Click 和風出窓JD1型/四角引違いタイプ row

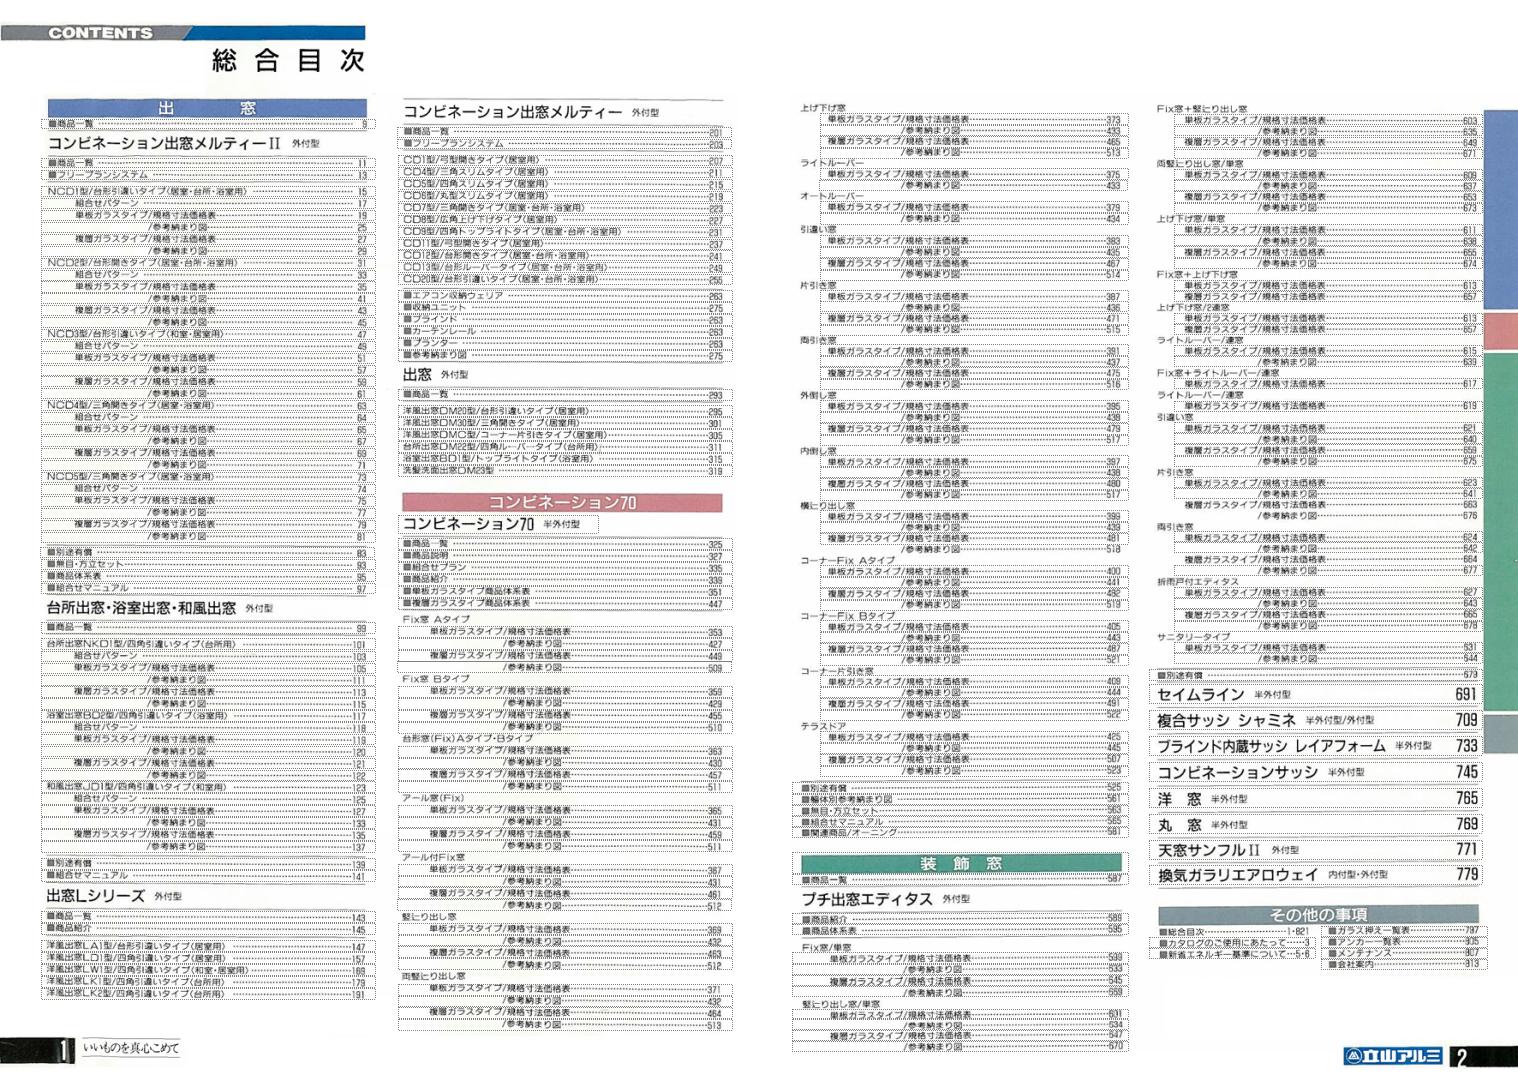(207, 787)
